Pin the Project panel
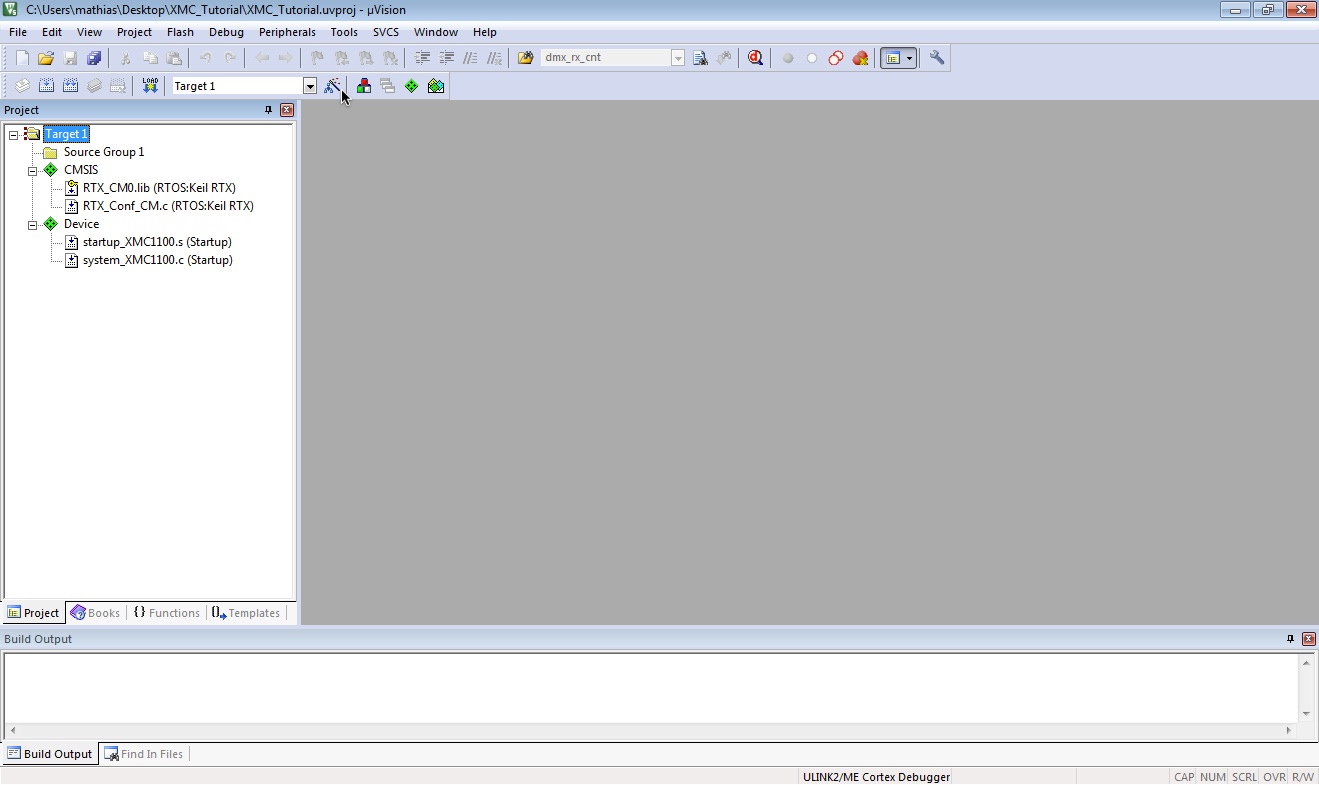This screenshot has width=1319, height=785. (268, 110)
